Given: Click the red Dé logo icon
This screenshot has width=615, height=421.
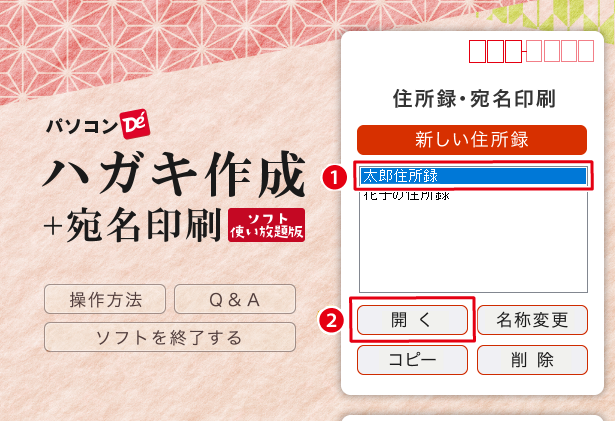Looking at the screenshot, I should click(135, 124).
